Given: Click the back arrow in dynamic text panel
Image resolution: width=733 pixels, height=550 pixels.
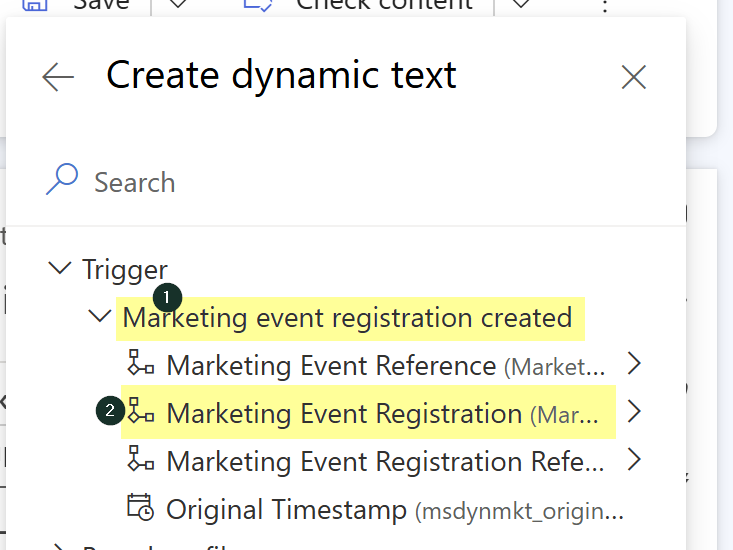Looking at the screenshot, I should [58, 77].
